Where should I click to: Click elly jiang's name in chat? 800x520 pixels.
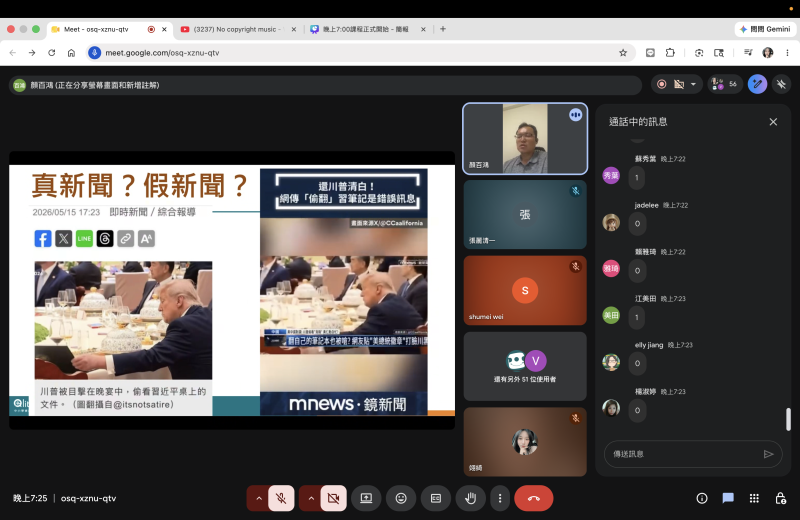[x=648, y=345]
